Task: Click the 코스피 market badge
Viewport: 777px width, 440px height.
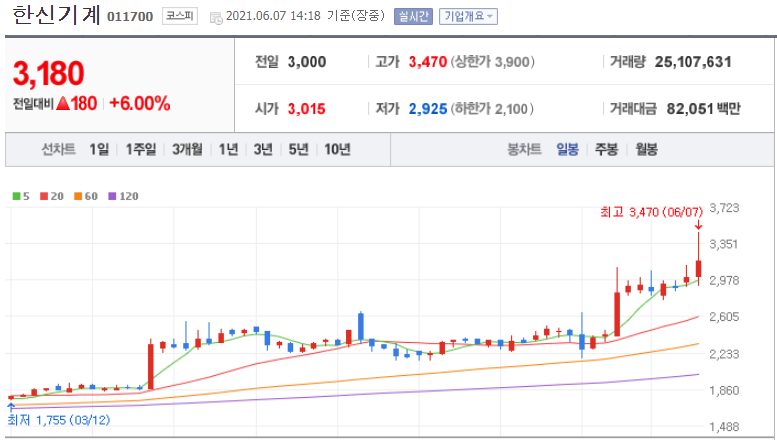Action: 179,16
